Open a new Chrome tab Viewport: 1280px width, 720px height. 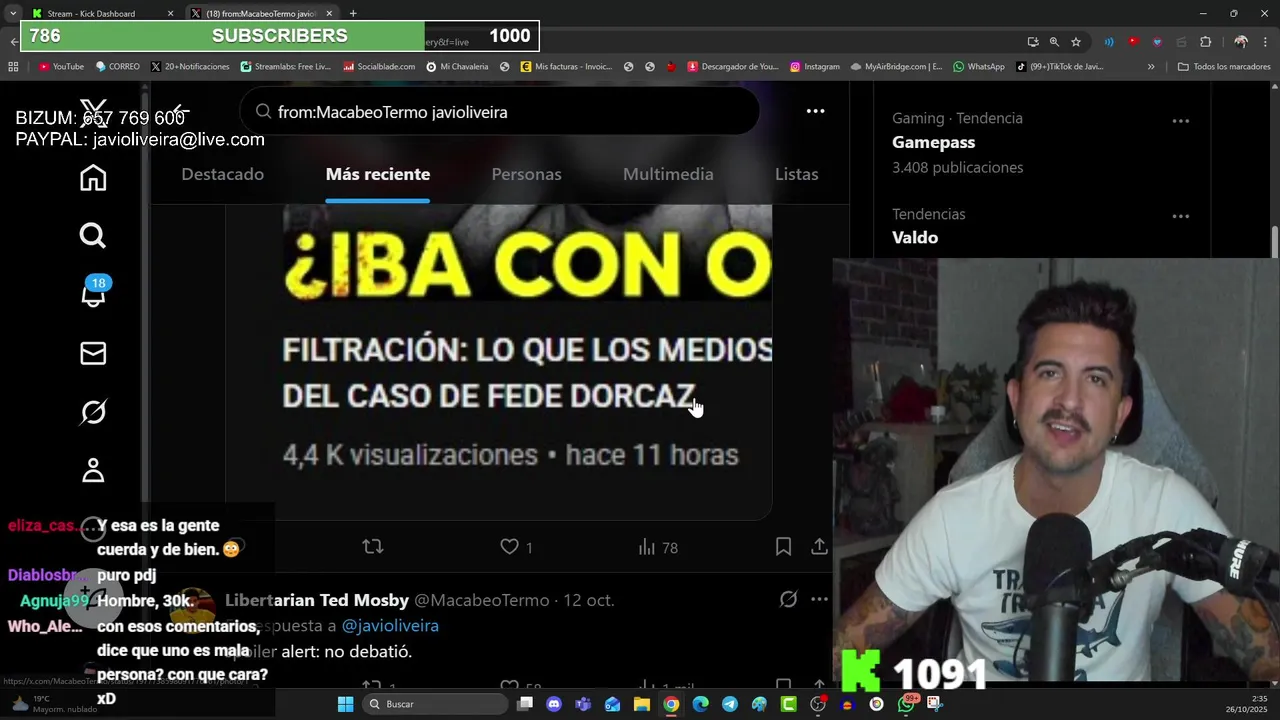(x=353, y=13)
